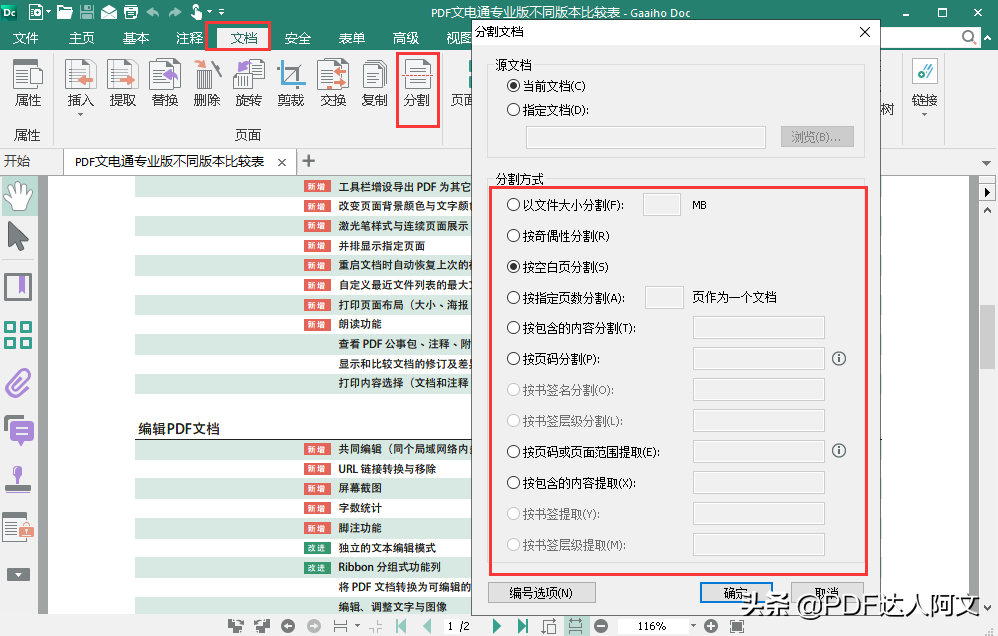Image resolution: width=998 pixels, height=636 pixels.
Task: Click the 开始 start tab
Action: tap(17, 161)
